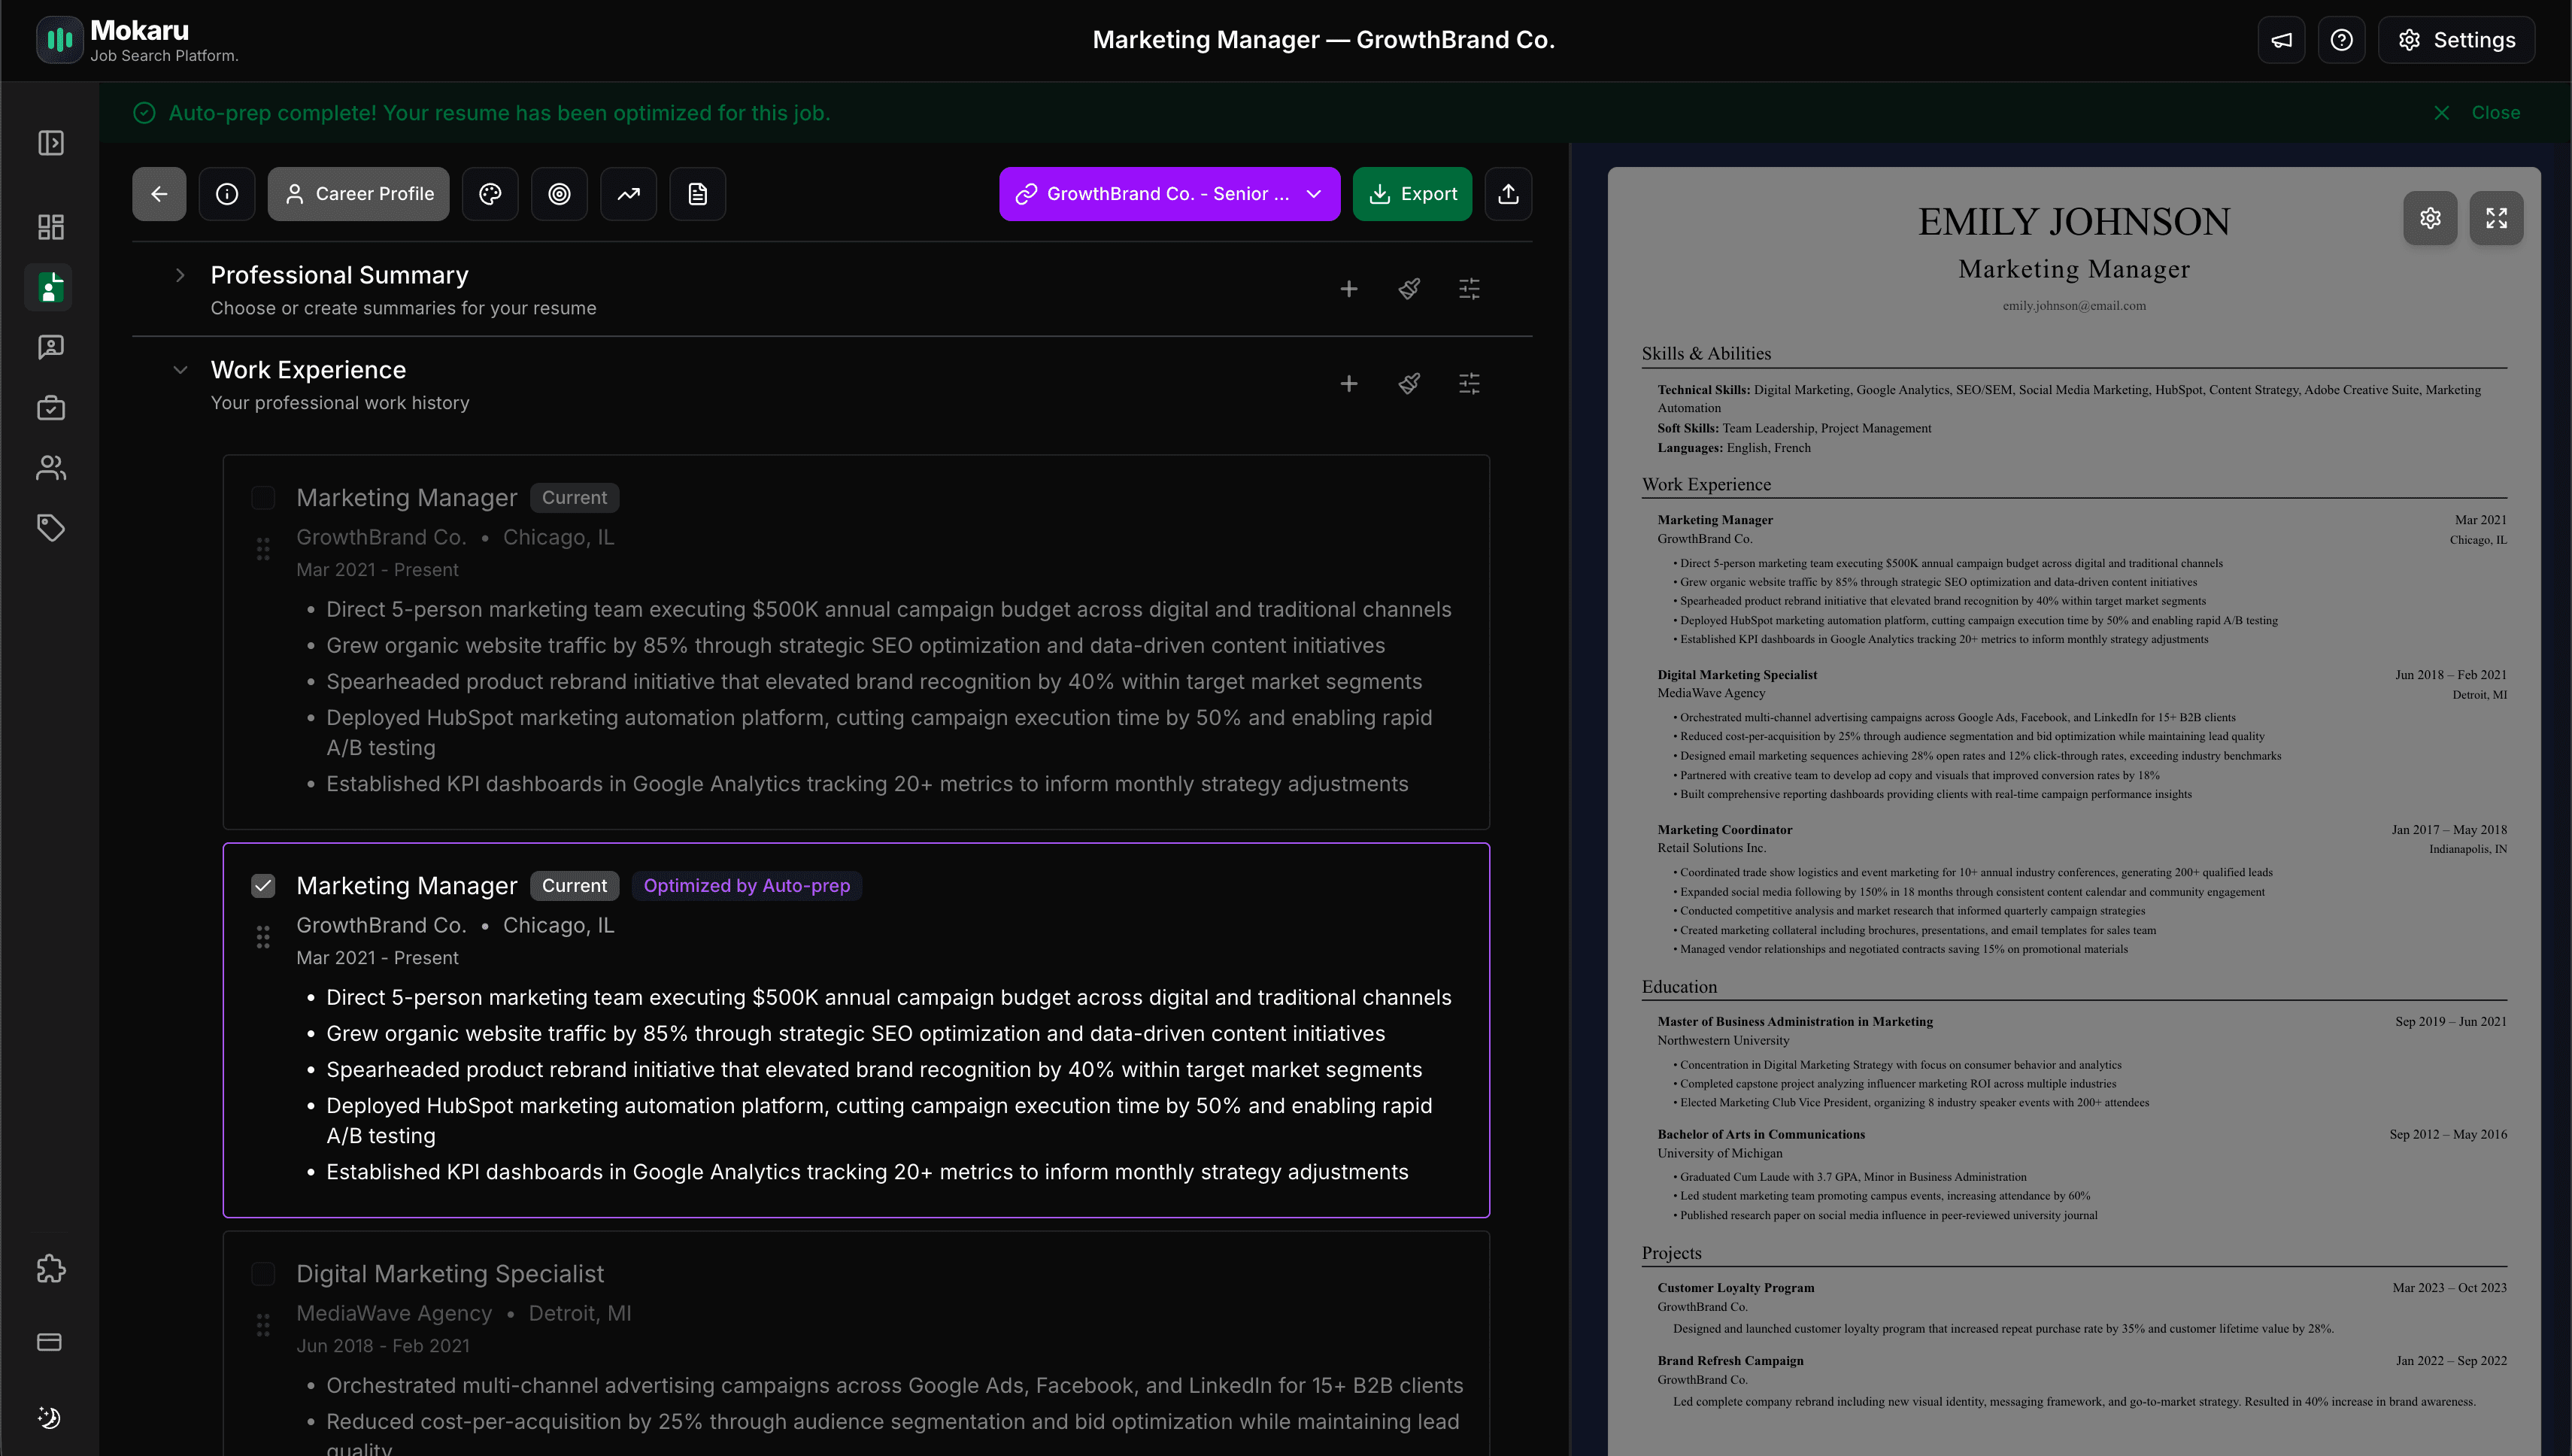The image size is (2572, 1456).
Task: Select the target/job match icon
Action: pos(559,193)
